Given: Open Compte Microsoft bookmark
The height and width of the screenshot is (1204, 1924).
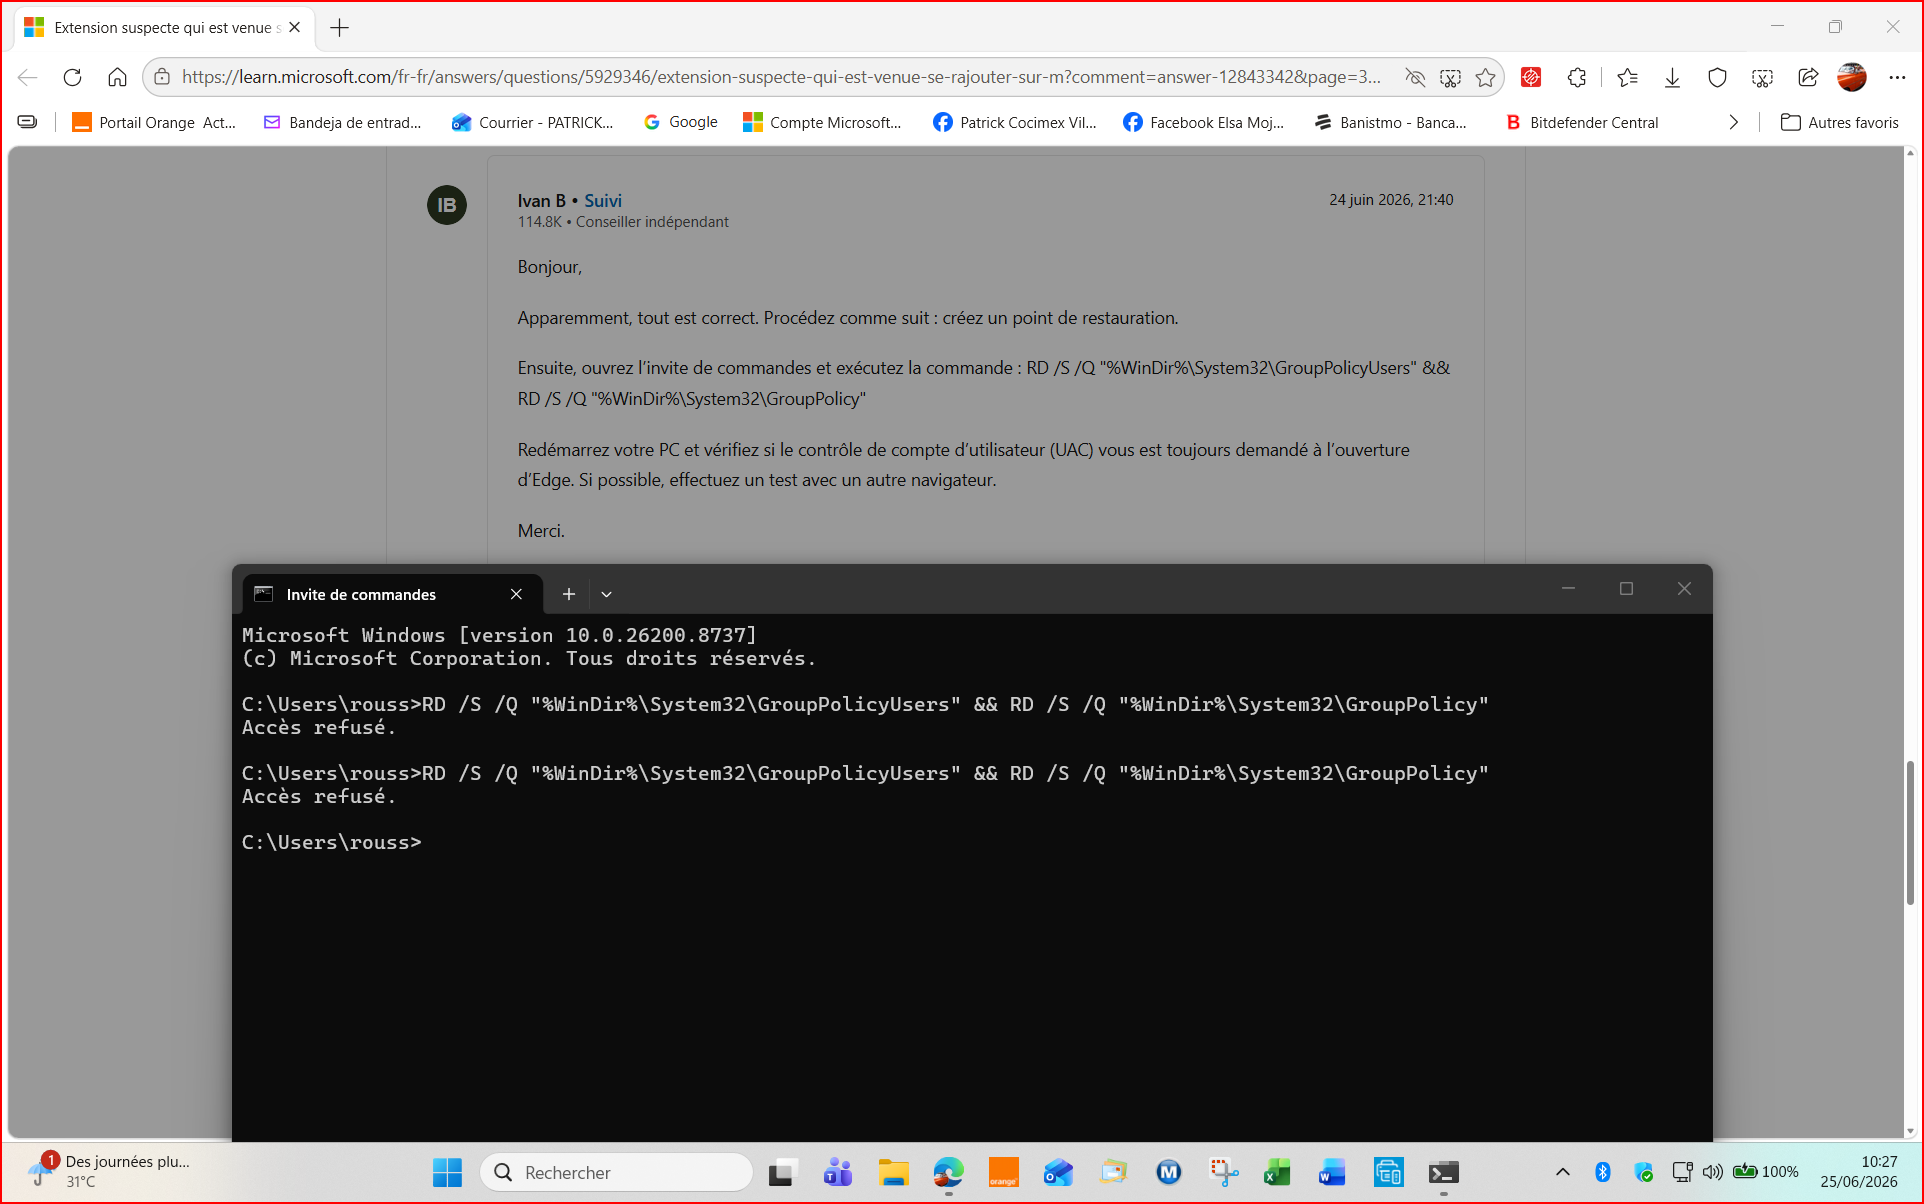Looking at the screenshot, I should [822, 122].
